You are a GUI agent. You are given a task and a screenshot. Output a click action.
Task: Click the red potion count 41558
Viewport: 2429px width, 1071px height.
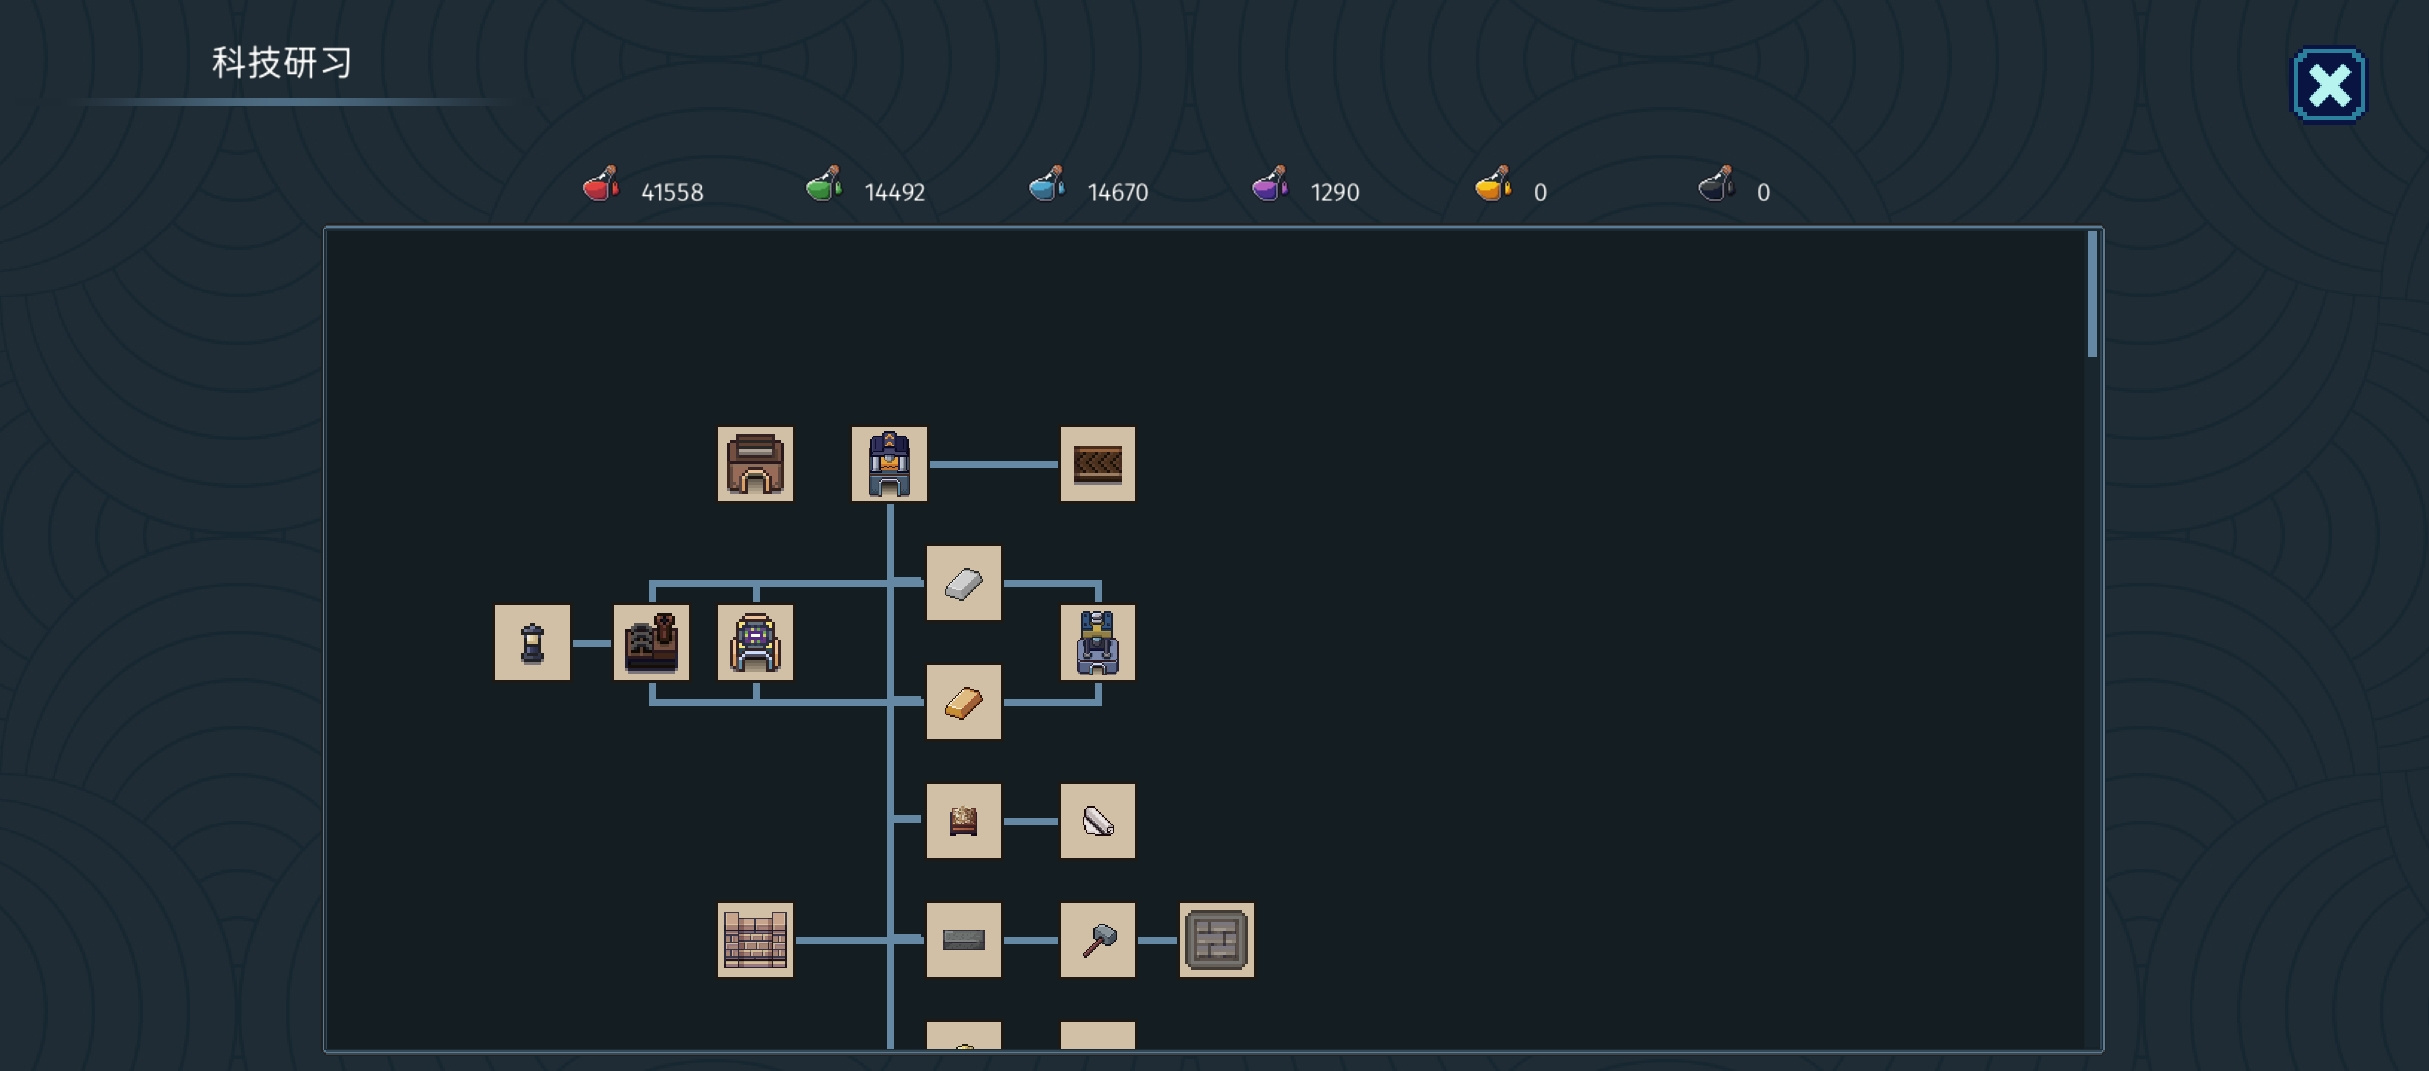coord(672,192)
